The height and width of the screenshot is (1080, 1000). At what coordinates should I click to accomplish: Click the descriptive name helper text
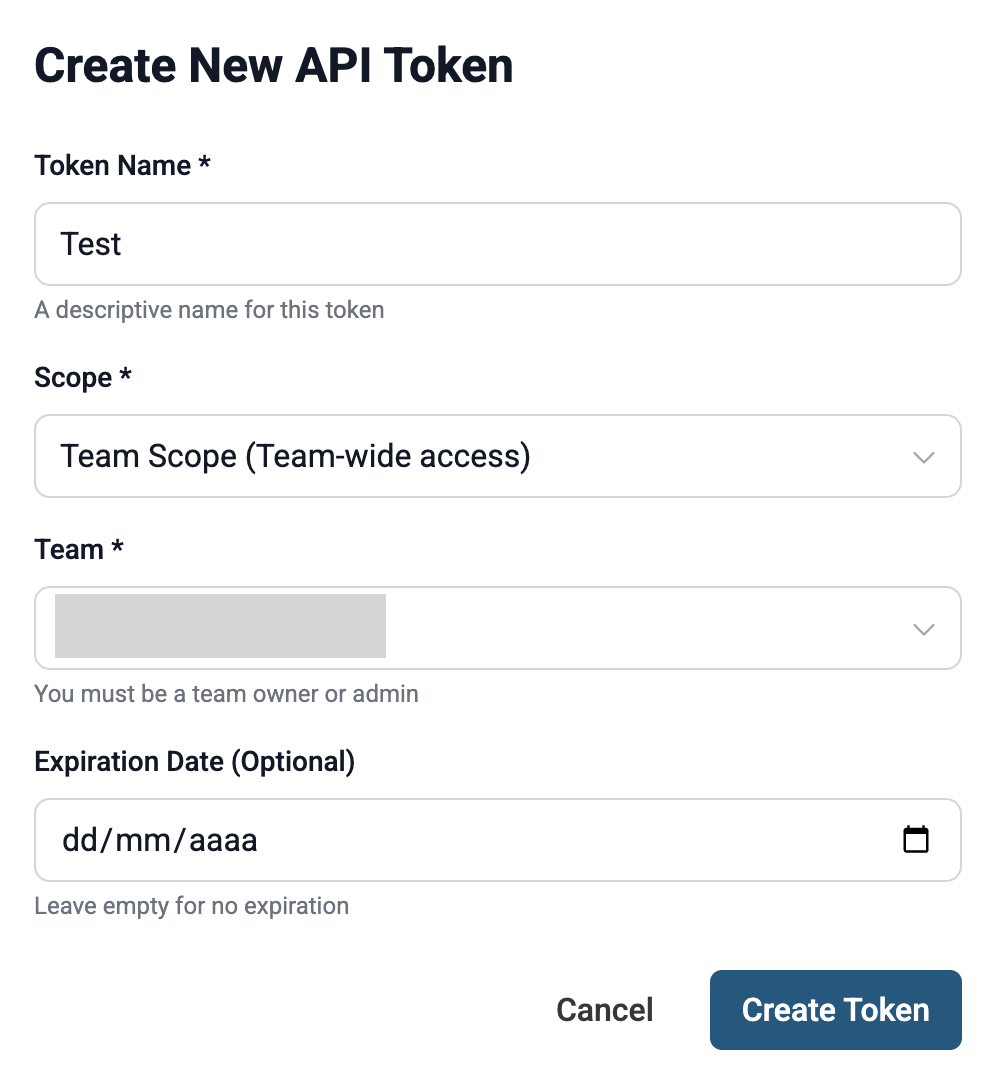(x=209, y=310)
